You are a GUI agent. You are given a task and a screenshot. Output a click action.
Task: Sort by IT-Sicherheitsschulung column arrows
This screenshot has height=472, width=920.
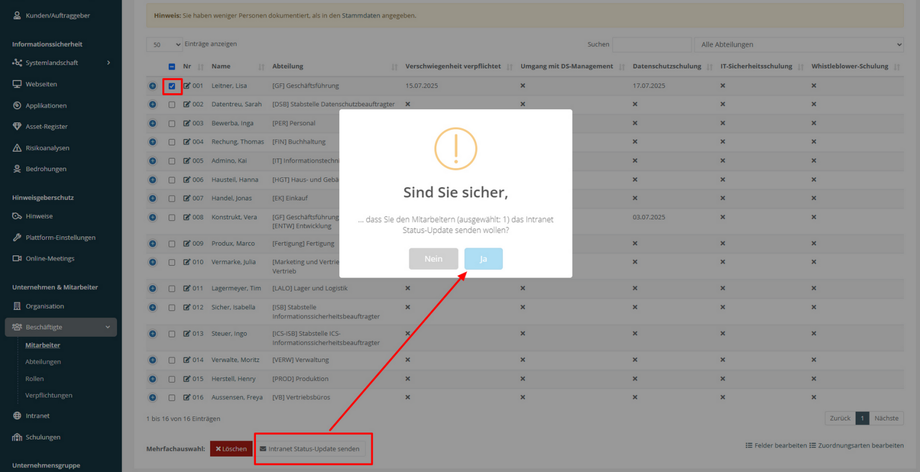801,67
